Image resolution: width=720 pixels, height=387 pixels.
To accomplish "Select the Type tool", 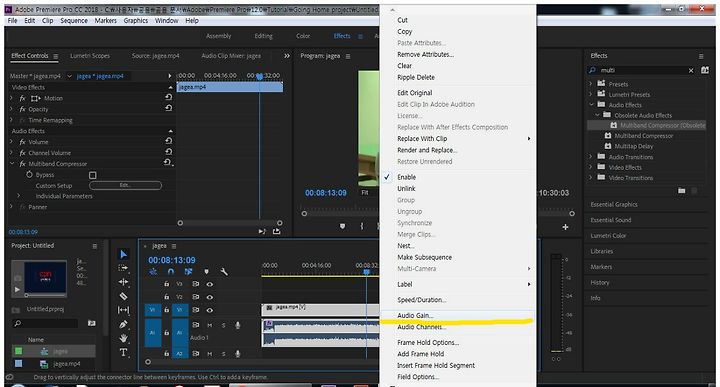I will coord(123,353).
